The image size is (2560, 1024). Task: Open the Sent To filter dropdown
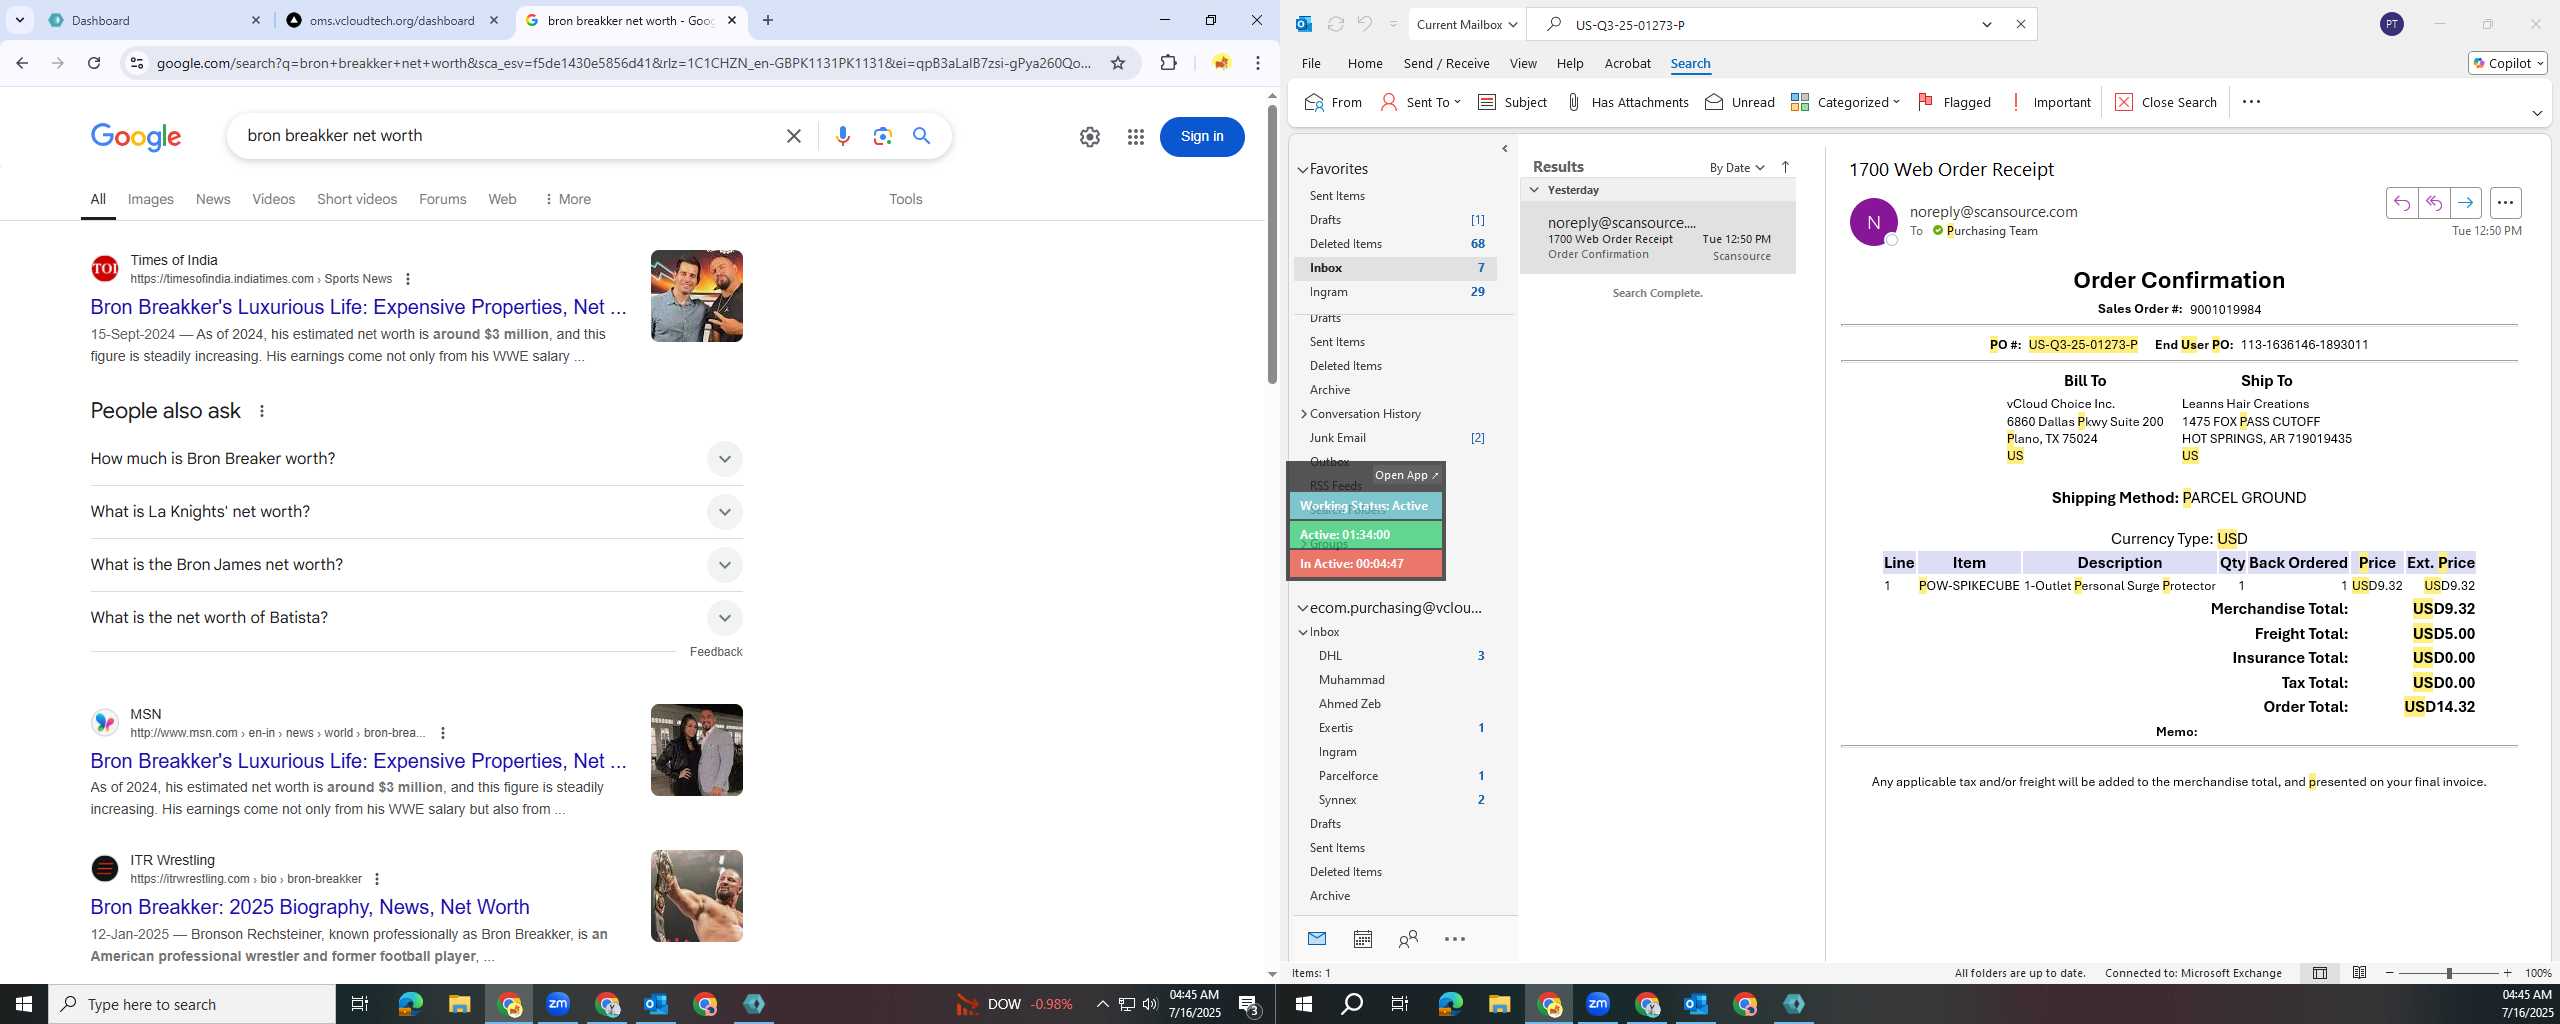pos(1420,102)
